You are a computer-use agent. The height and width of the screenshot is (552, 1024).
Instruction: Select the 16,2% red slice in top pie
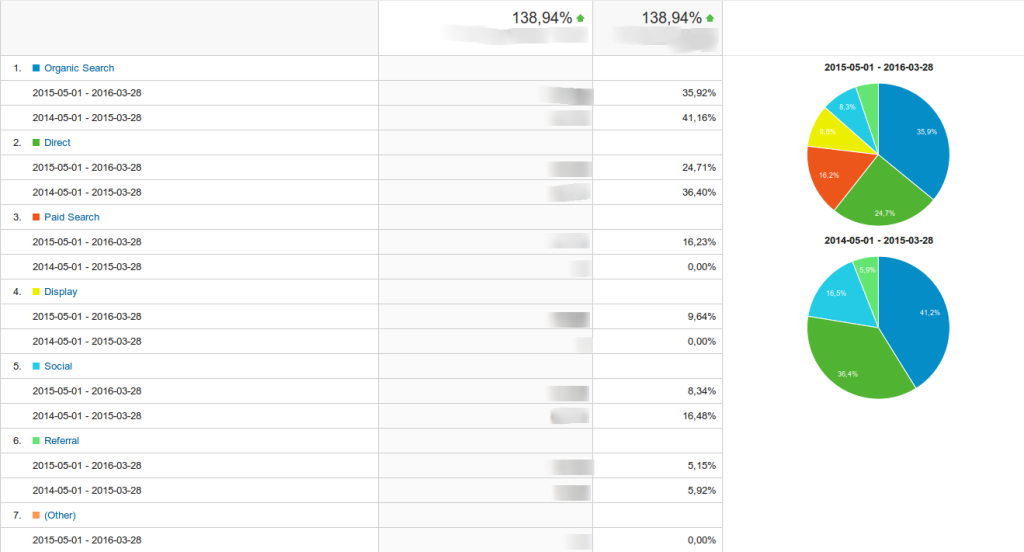[x=831, y=174]
